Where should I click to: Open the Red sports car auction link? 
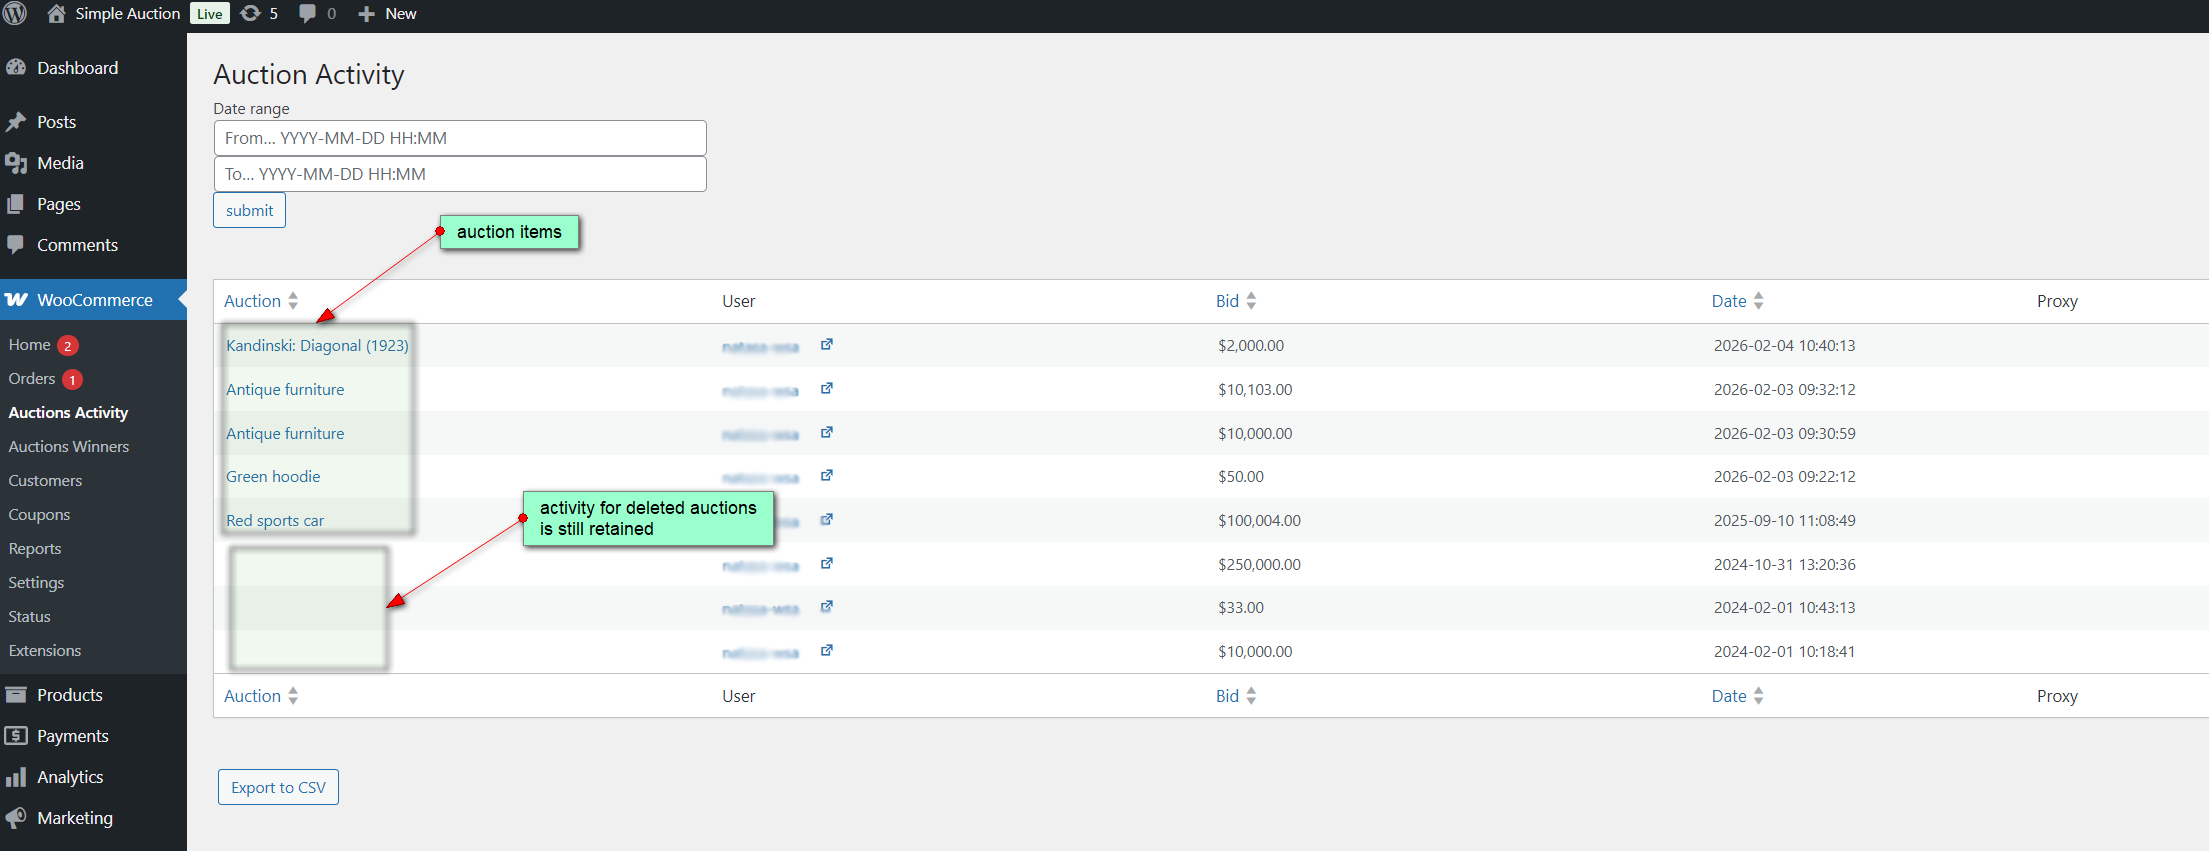275,521
